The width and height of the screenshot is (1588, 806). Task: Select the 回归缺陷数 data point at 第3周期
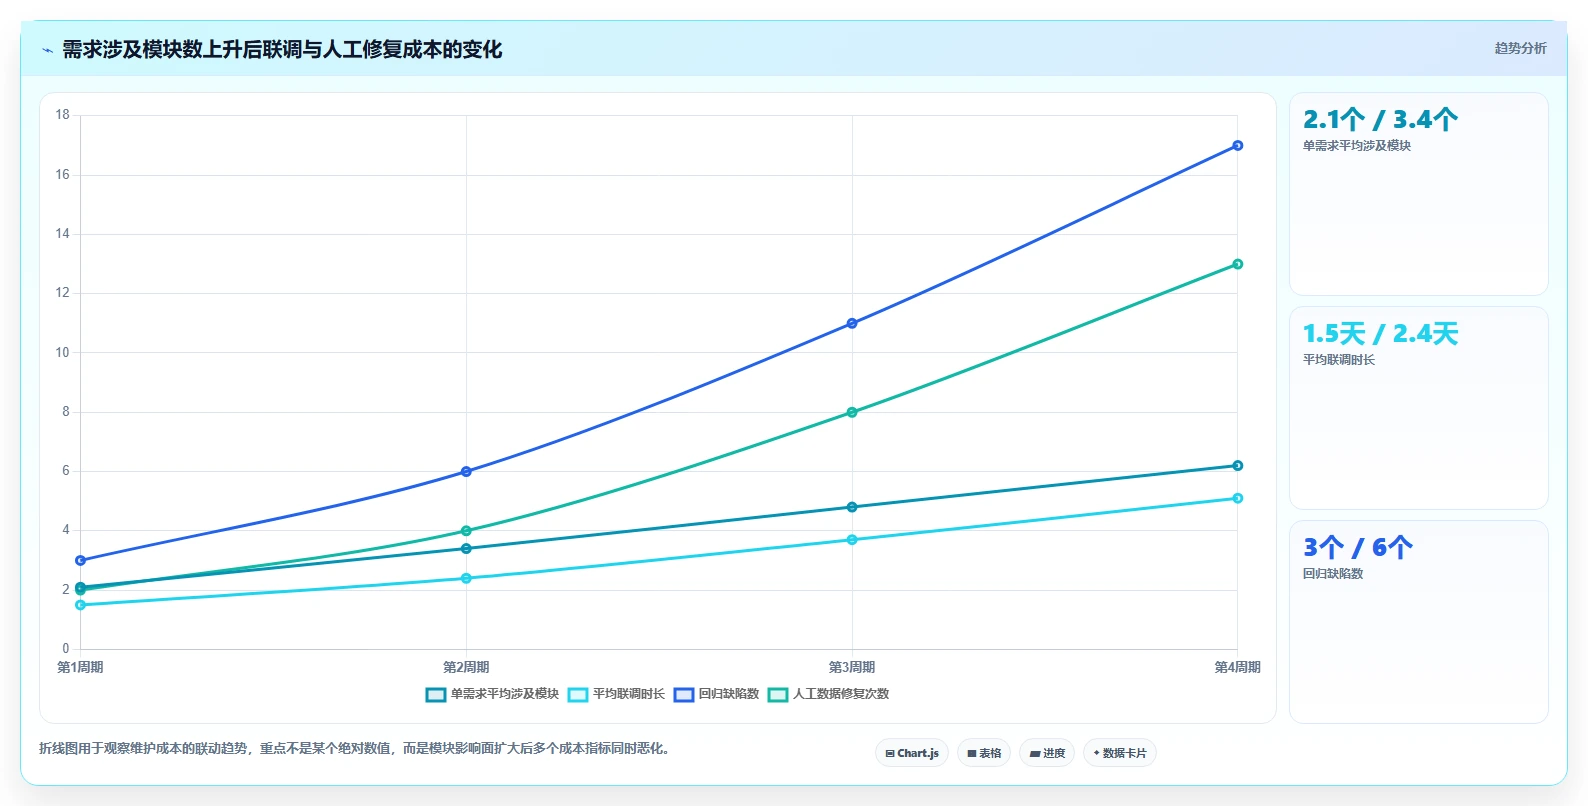[x=852, y=323]
